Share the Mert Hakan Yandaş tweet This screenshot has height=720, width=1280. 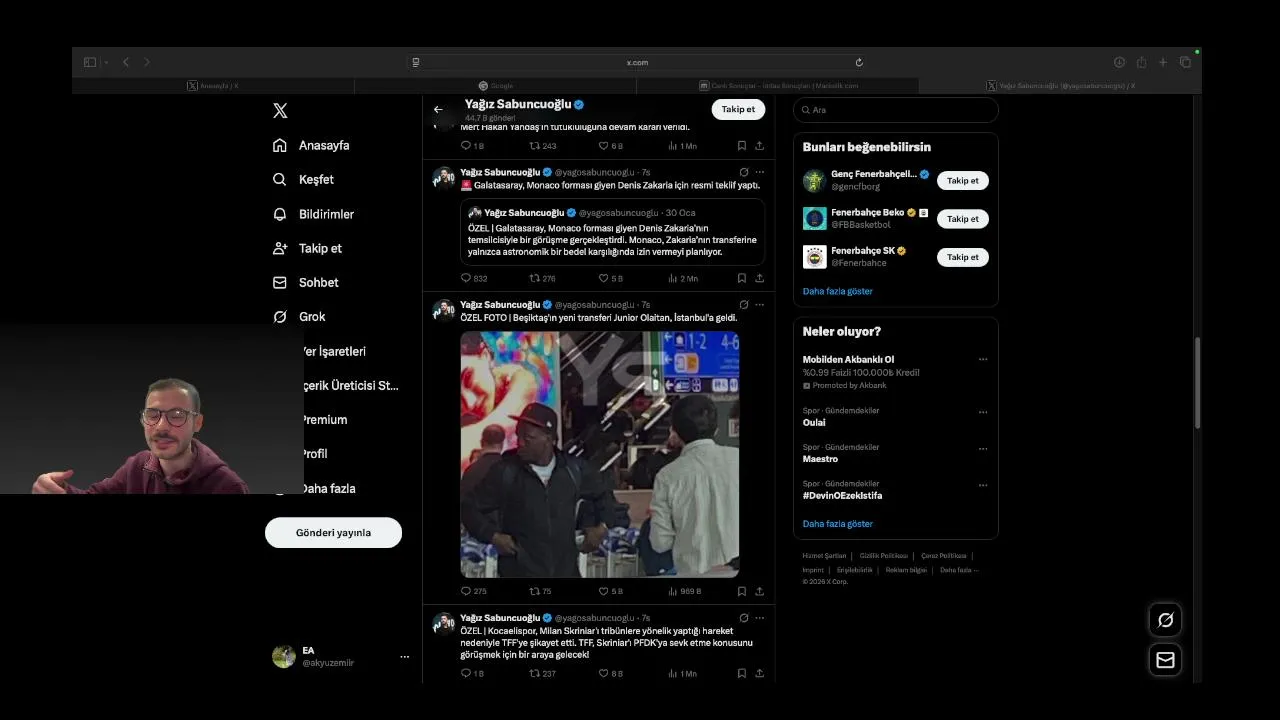759,146
